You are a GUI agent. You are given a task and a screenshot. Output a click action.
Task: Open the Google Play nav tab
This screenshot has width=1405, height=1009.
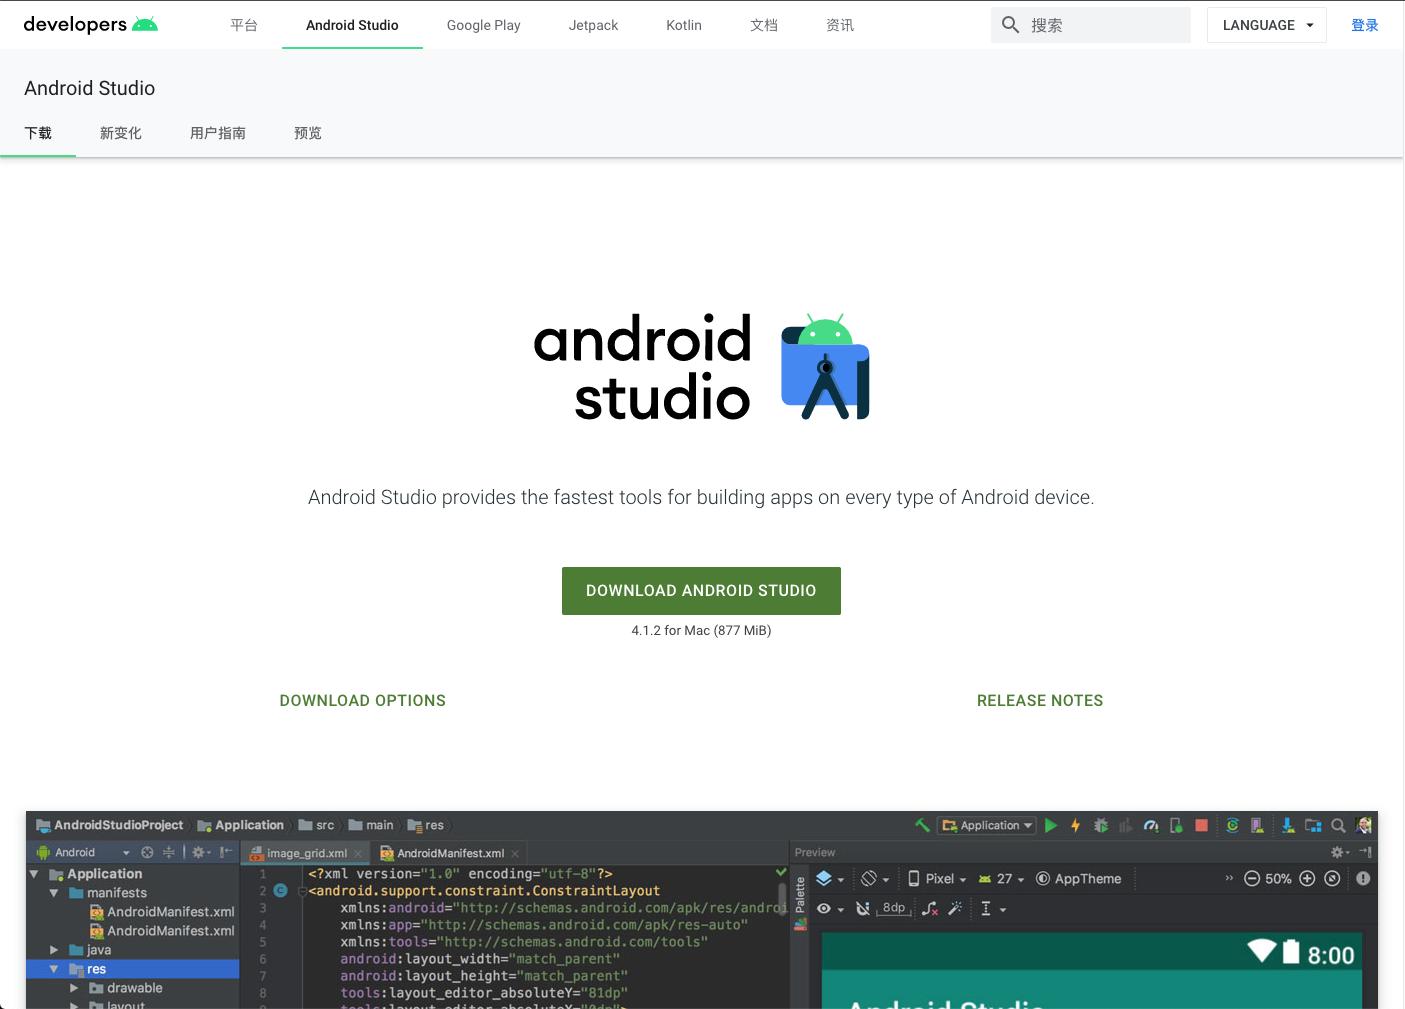(483, 25)
